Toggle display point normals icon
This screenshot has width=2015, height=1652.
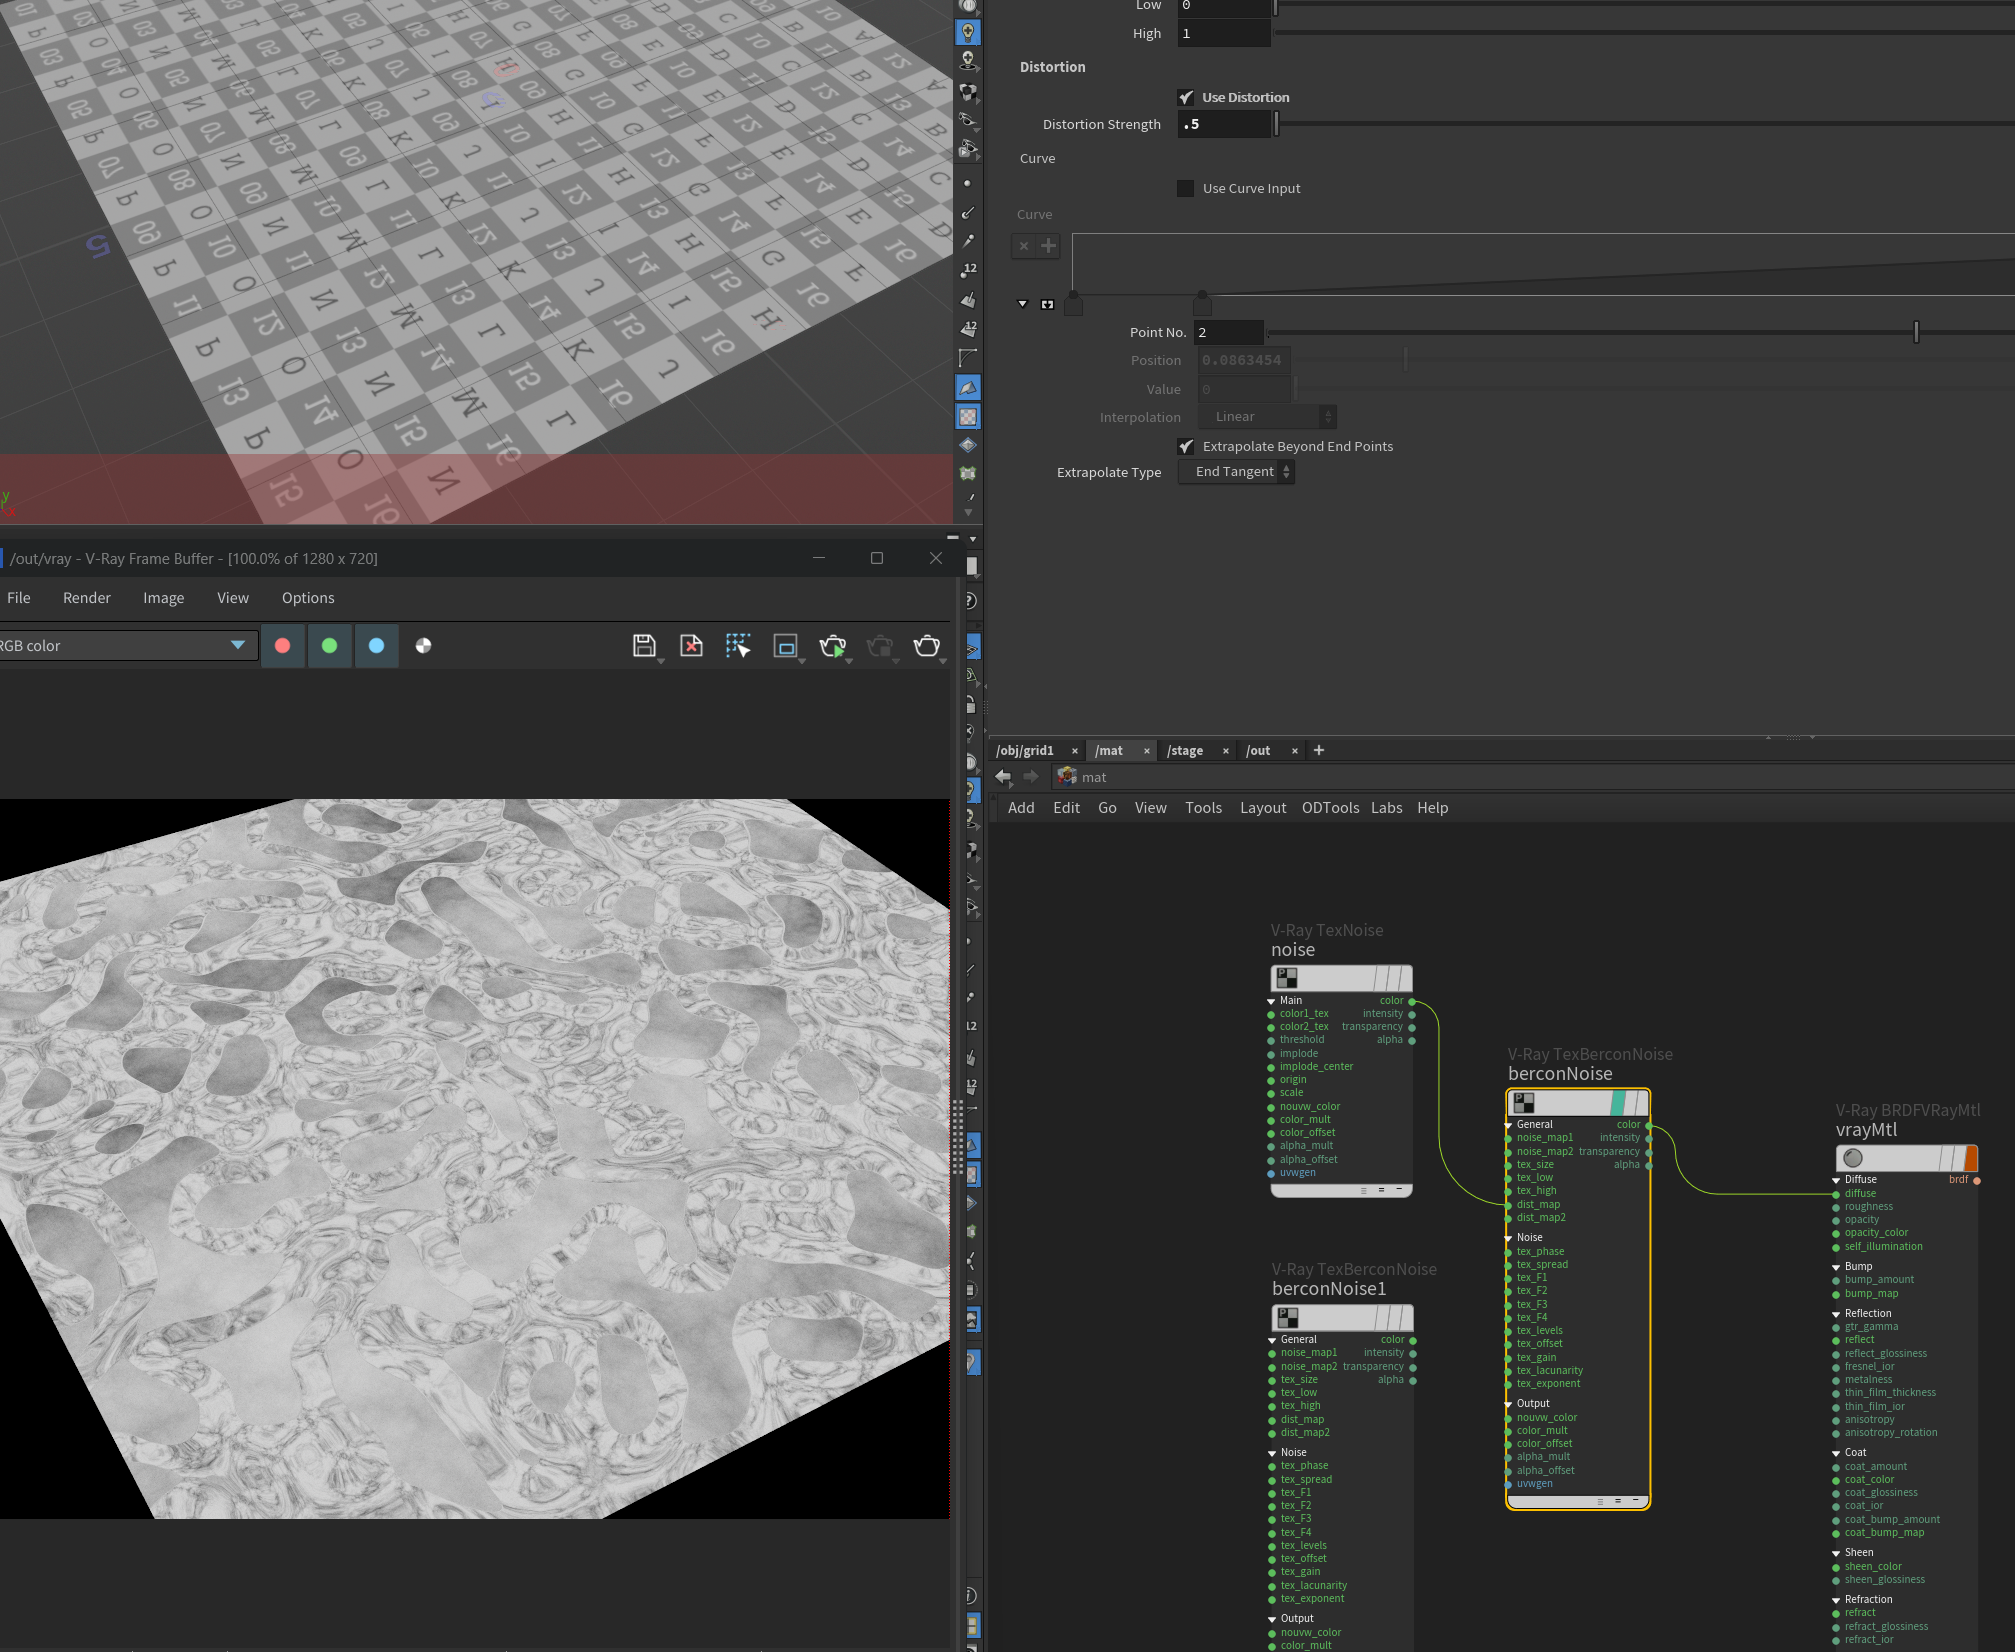967,213
